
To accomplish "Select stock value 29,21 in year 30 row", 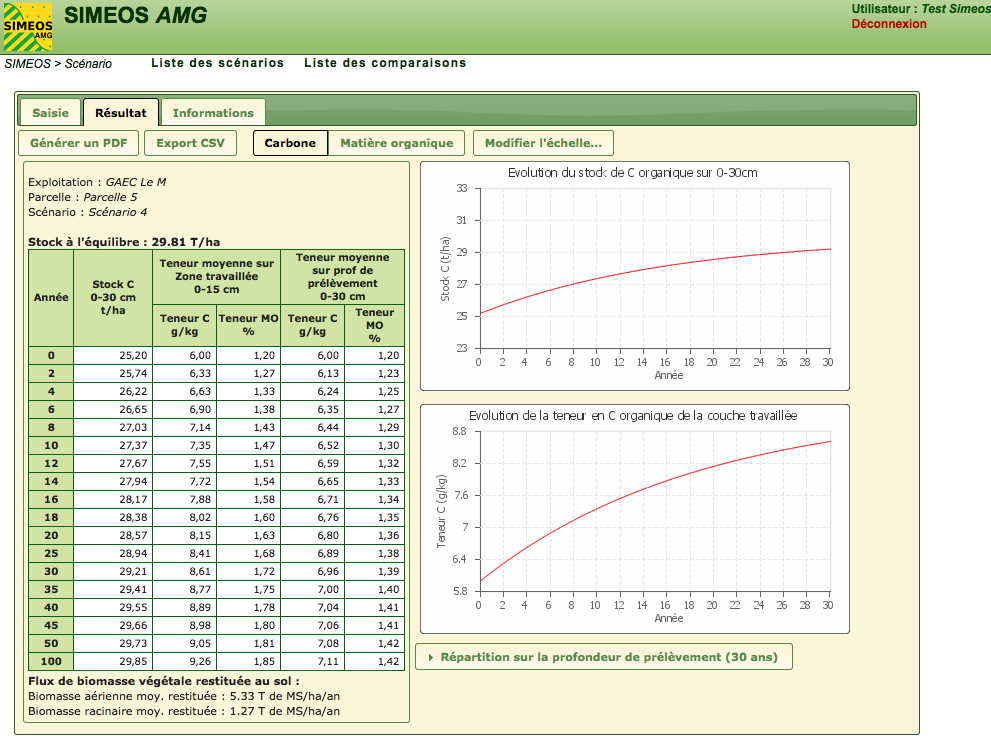I will [112, 571].
